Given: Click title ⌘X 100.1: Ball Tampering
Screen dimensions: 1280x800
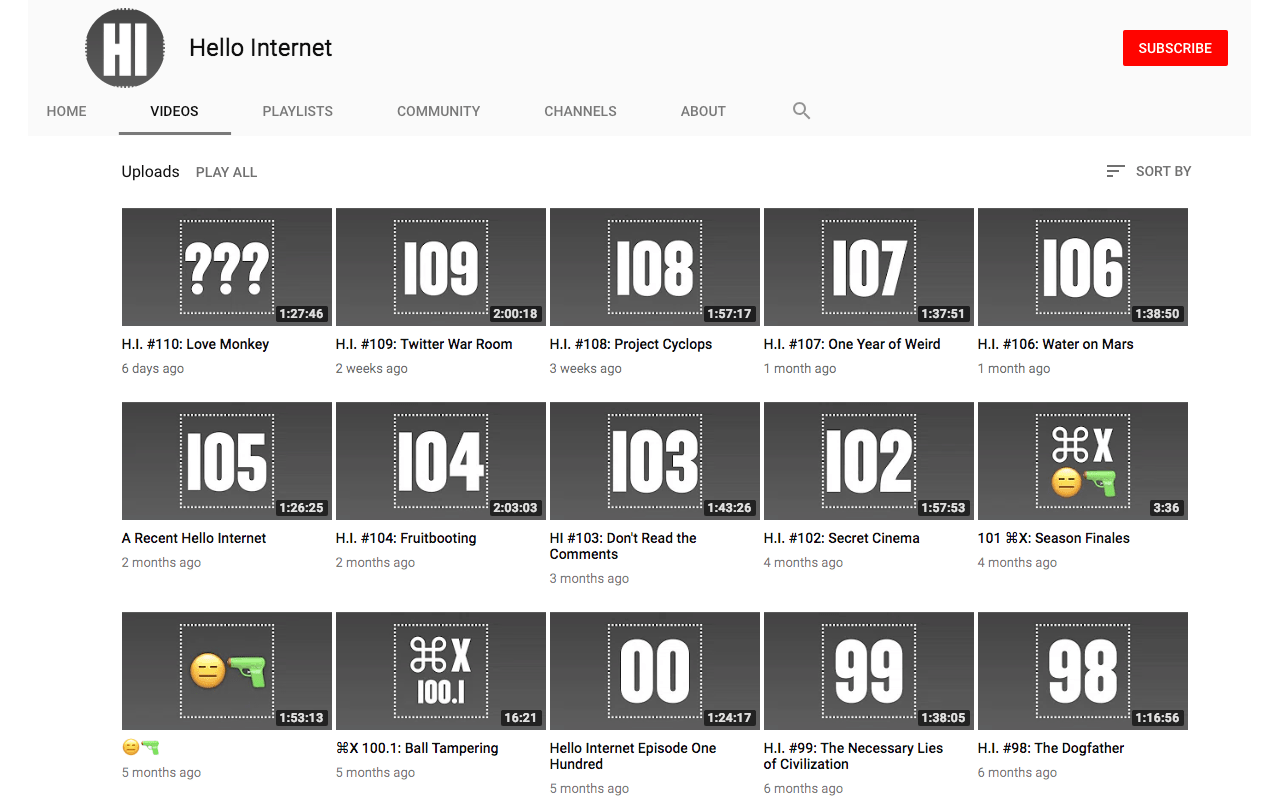Looking at the screenshot, I should pyautogui.click(x=417, y=748).
